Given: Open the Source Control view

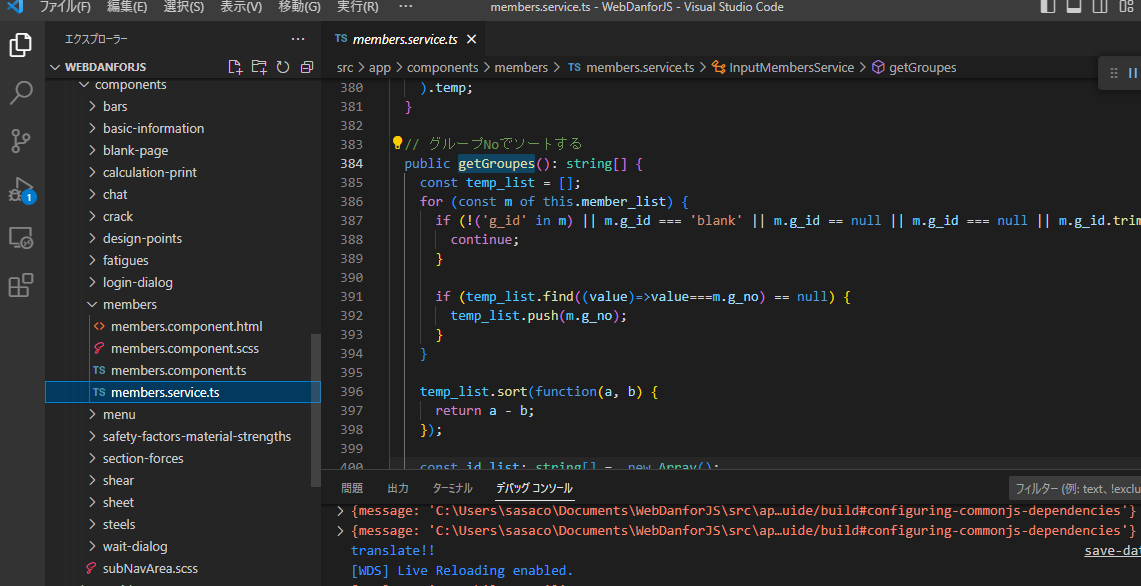Looking at the screenshot, I should 22,141.
